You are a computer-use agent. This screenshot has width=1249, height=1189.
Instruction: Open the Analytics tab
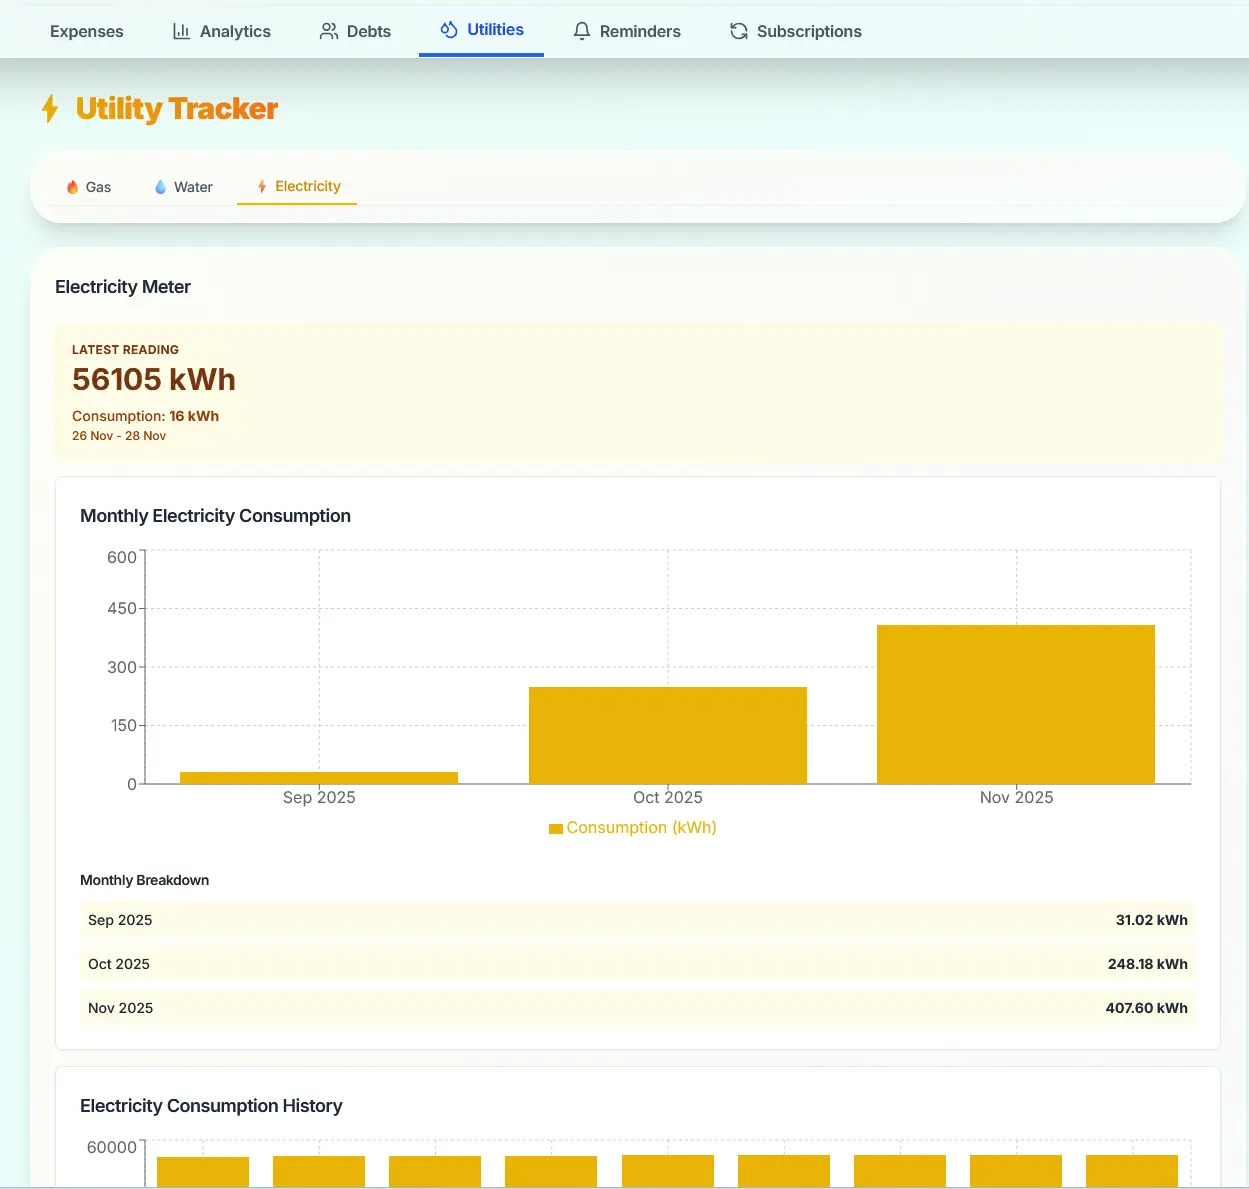click(x=222, y=31)
